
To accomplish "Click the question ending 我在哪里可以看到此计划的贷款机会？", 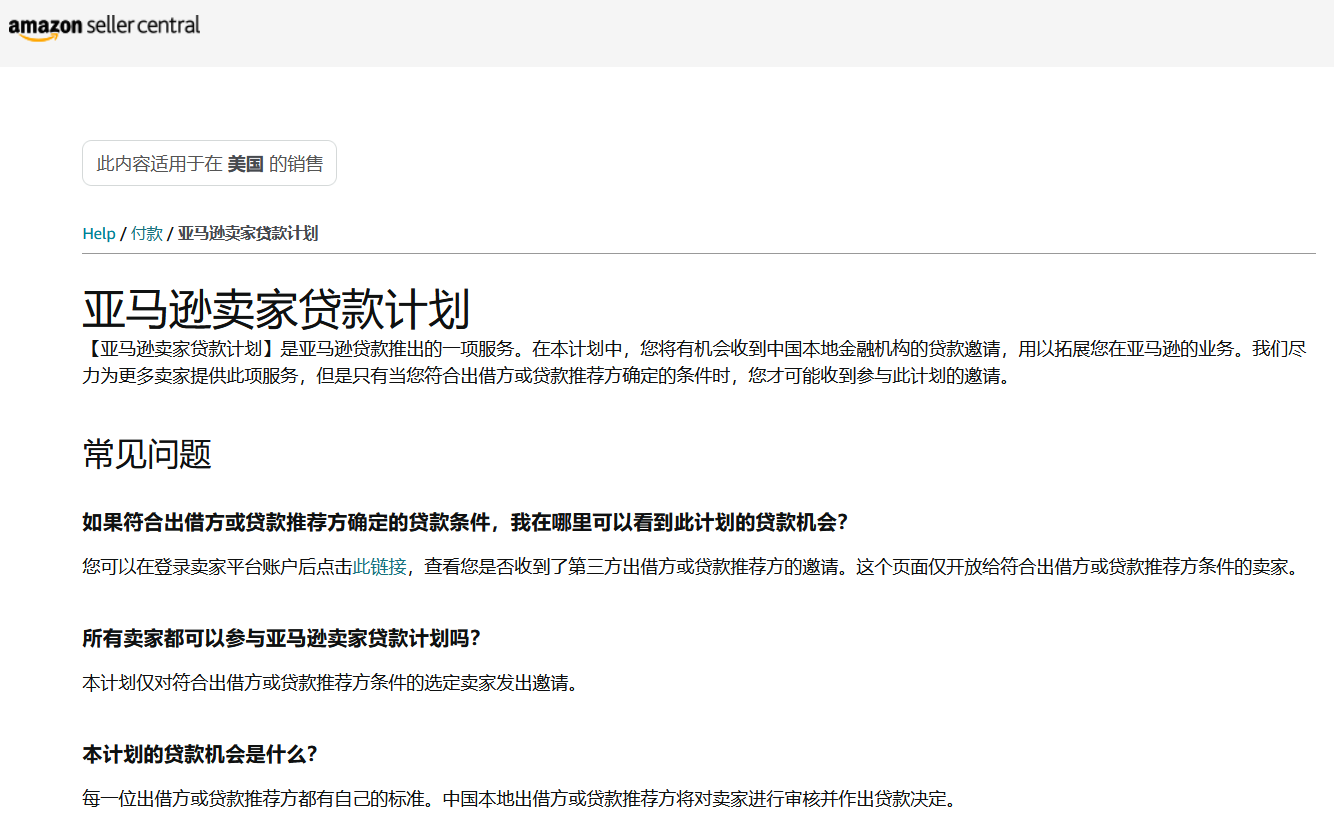I will click(x=465, y=523).
